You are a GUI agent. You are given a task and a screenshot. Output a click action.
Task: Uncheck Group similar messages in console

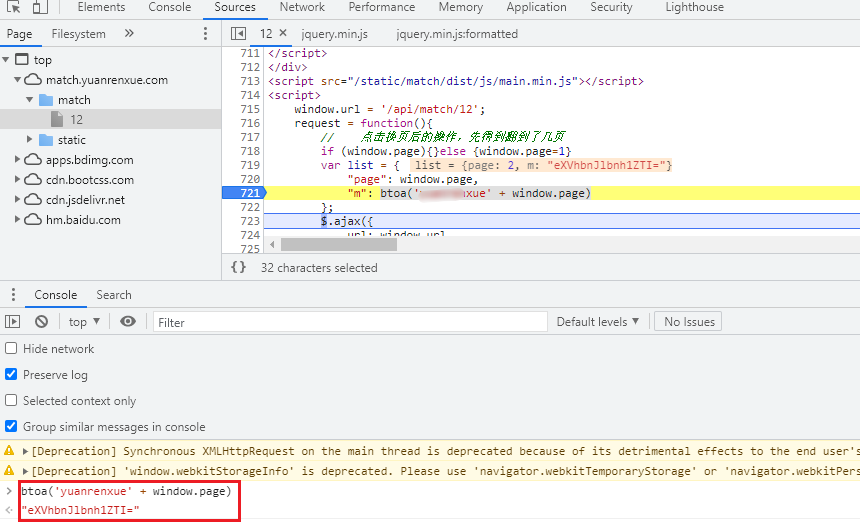11,426
